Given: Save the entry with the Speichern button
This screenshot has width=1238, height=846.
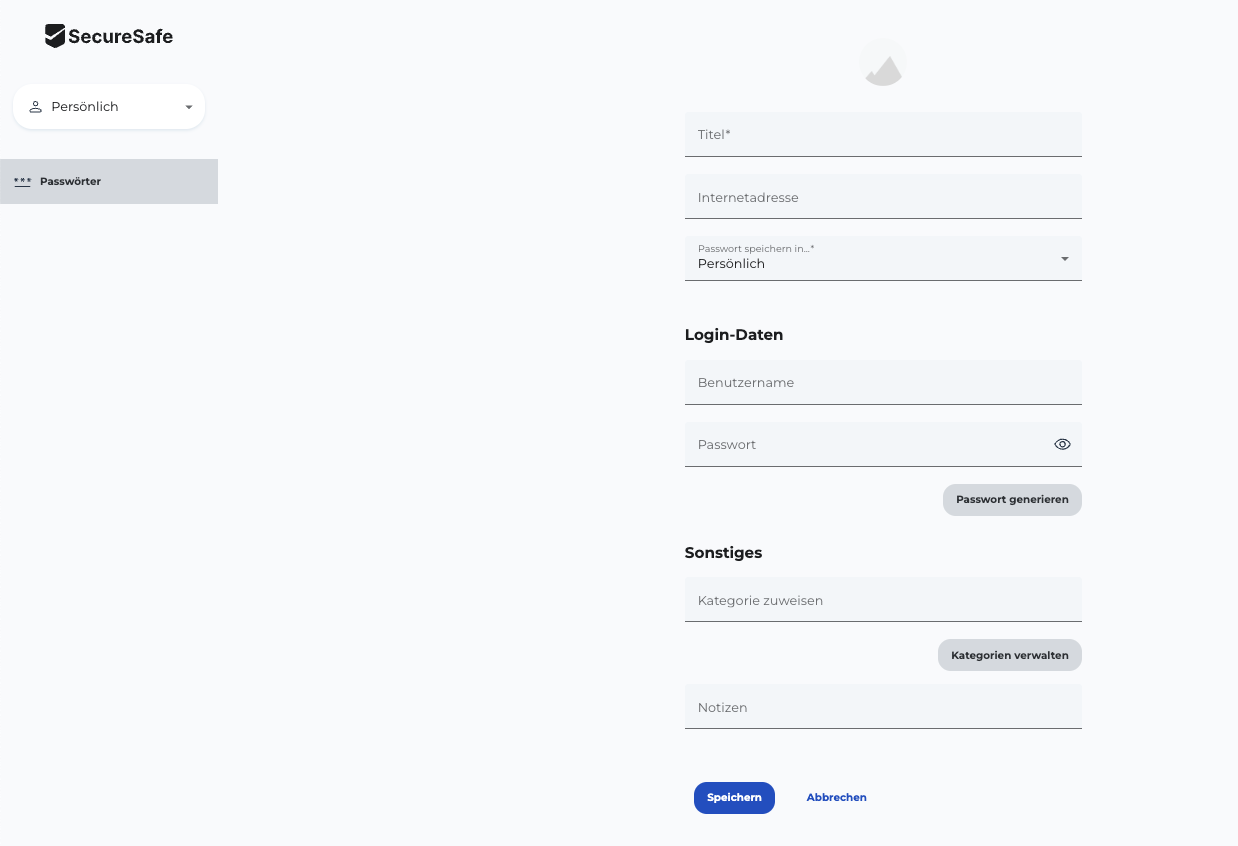Looking at the screenshot, I should [734, 797].
